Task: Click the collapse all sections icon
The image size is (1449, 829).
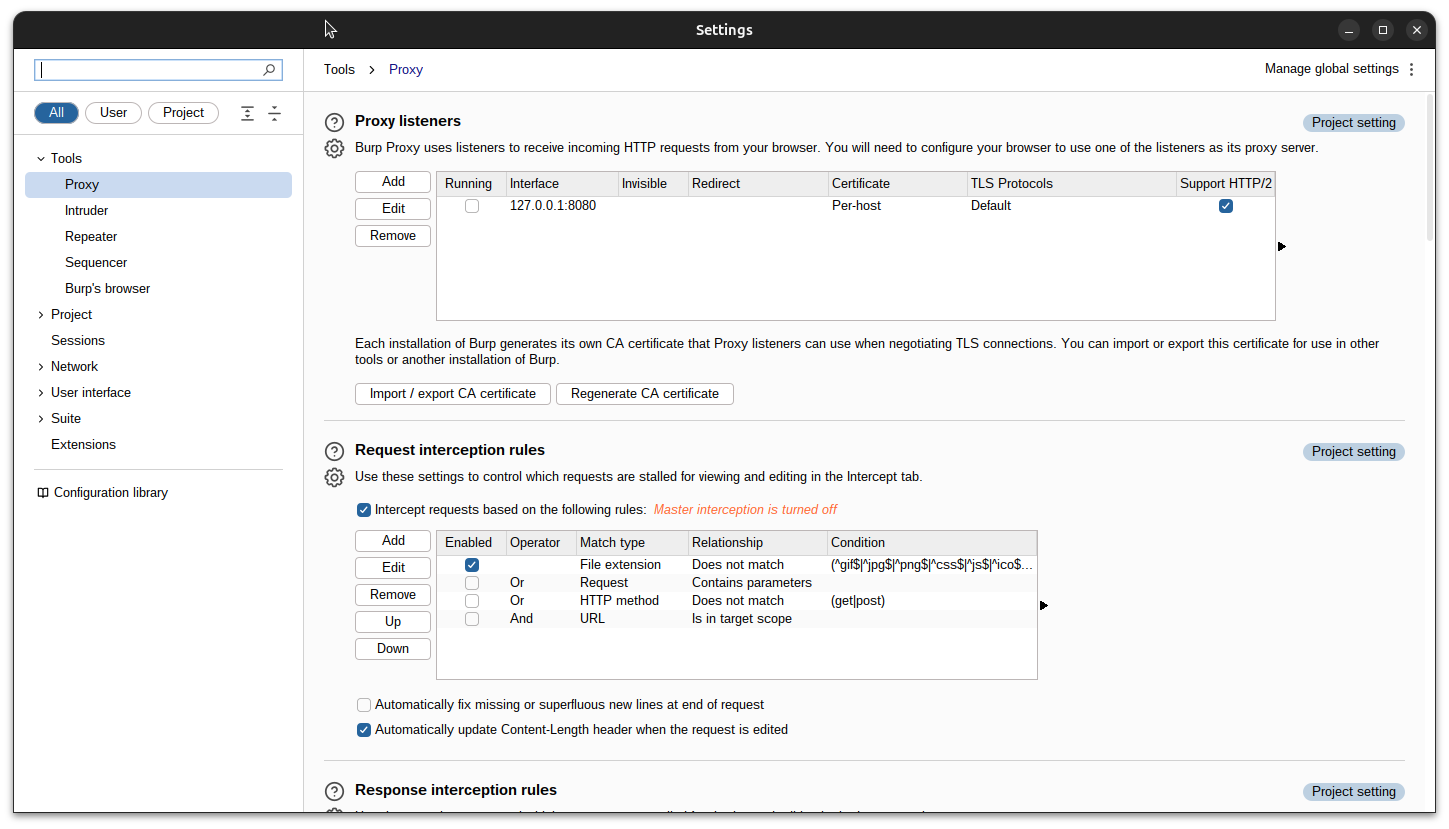Action: tap(274, 113)
